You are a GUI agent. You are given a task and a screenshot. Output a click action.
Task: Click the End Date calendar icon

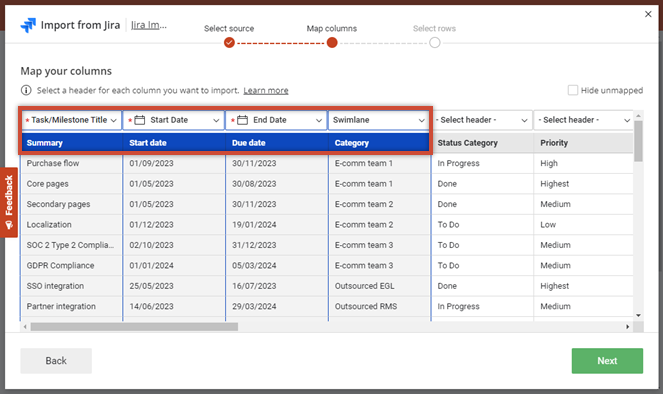pyautogui.click(x=242, y=120)
